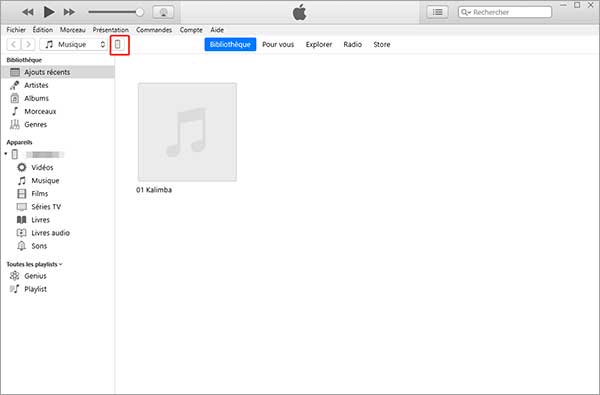Click the Ajouts récents grid icon
Screen dimensions: 600x395
point(15,72)
